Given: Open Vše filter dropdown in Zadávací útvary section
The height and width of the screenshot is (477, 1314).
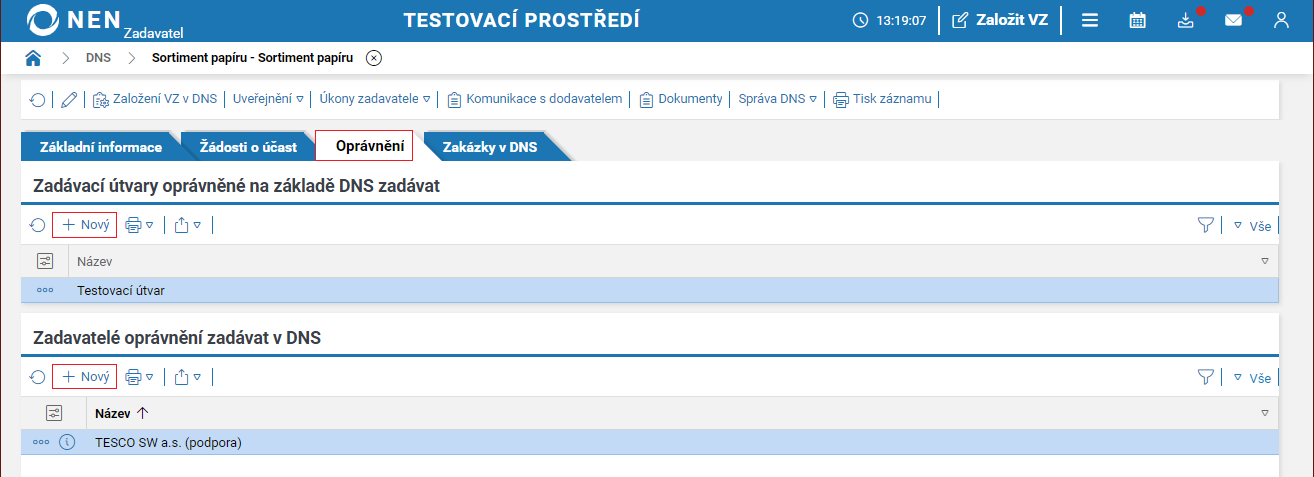Looking at the screenshot, I should (x=1252, y=226).
